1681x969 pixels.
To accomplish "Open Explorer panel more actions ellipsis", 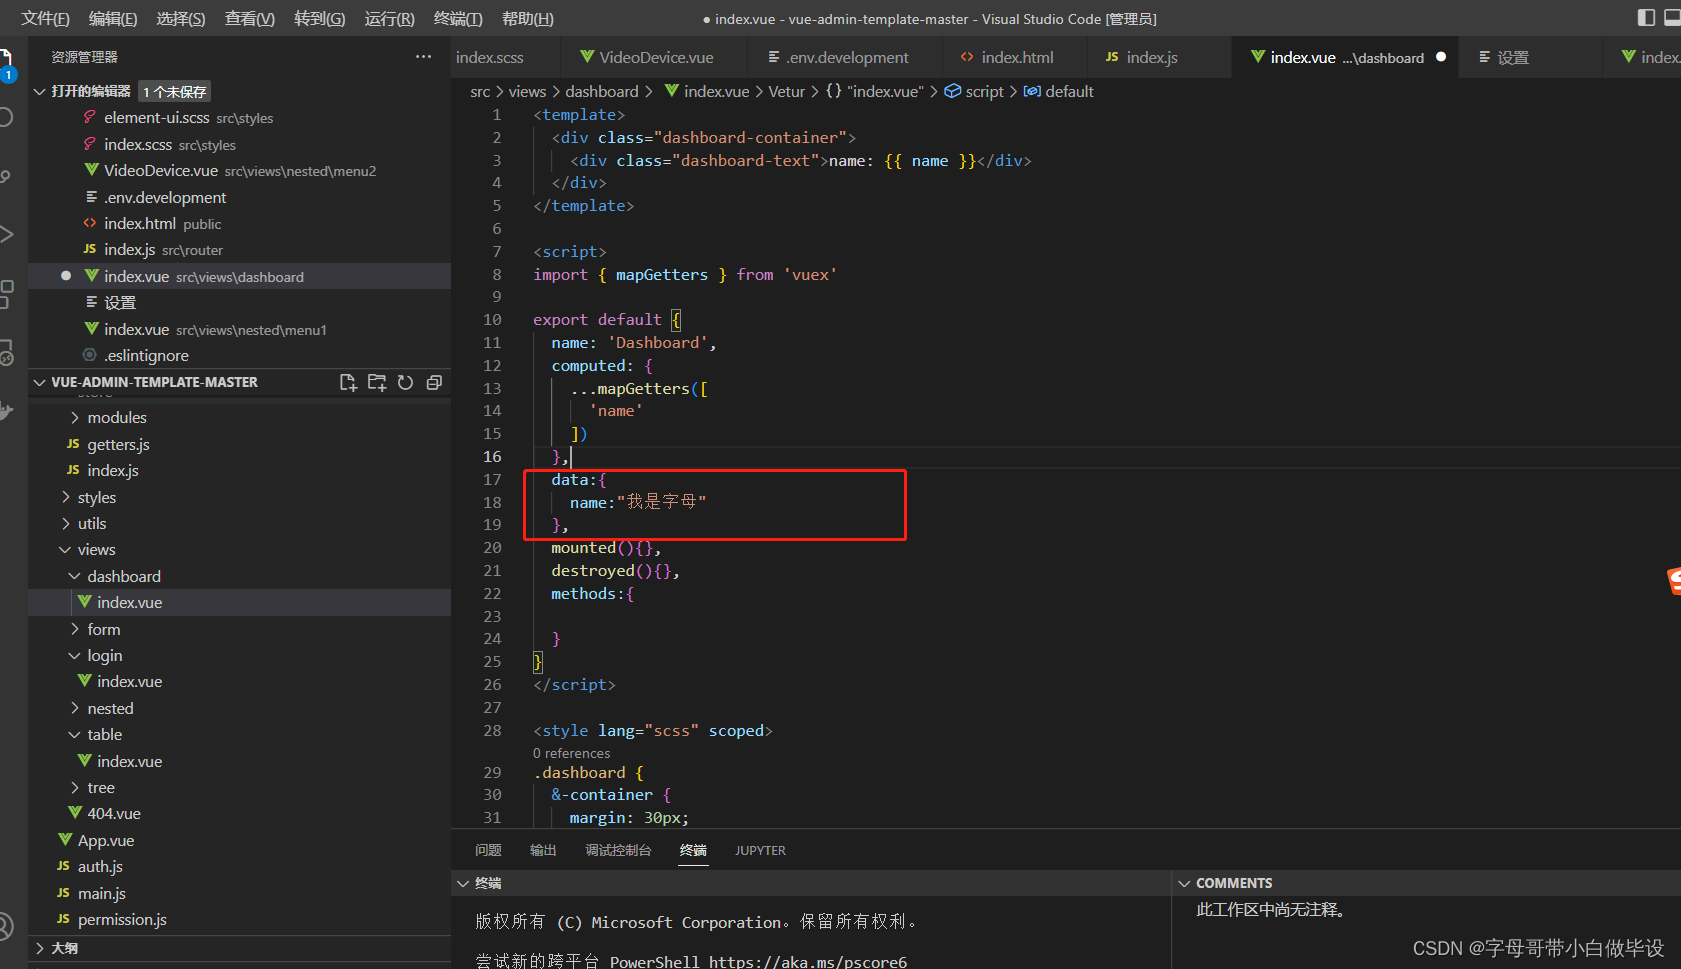I will 424,57.
